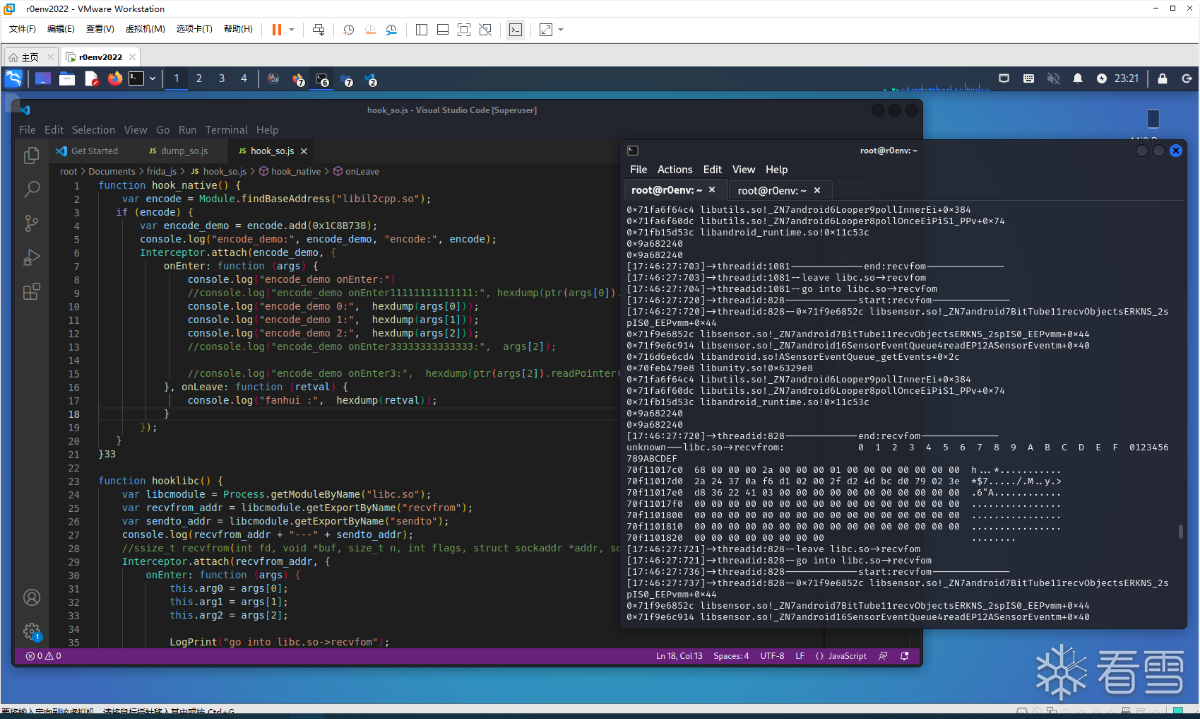Image resolution: width=1200 pixels, height=719 pixels.
Task: Click log out icon in Kali panel
Action: [x=1186, y=78]
